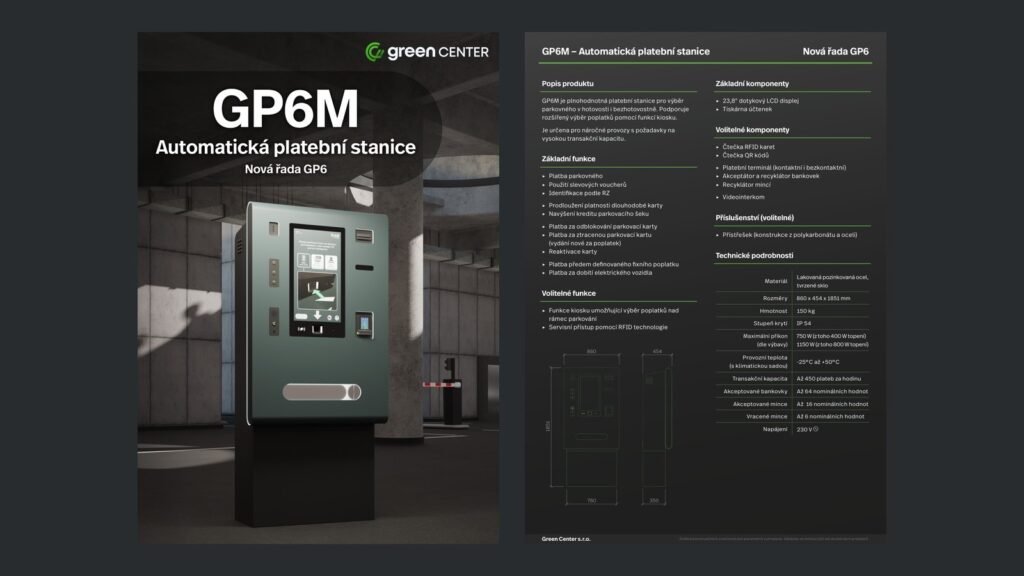Click 'Green Center s.r.o.' in the footer
This screenshot has width=1024, height=576.
point(566,539)
